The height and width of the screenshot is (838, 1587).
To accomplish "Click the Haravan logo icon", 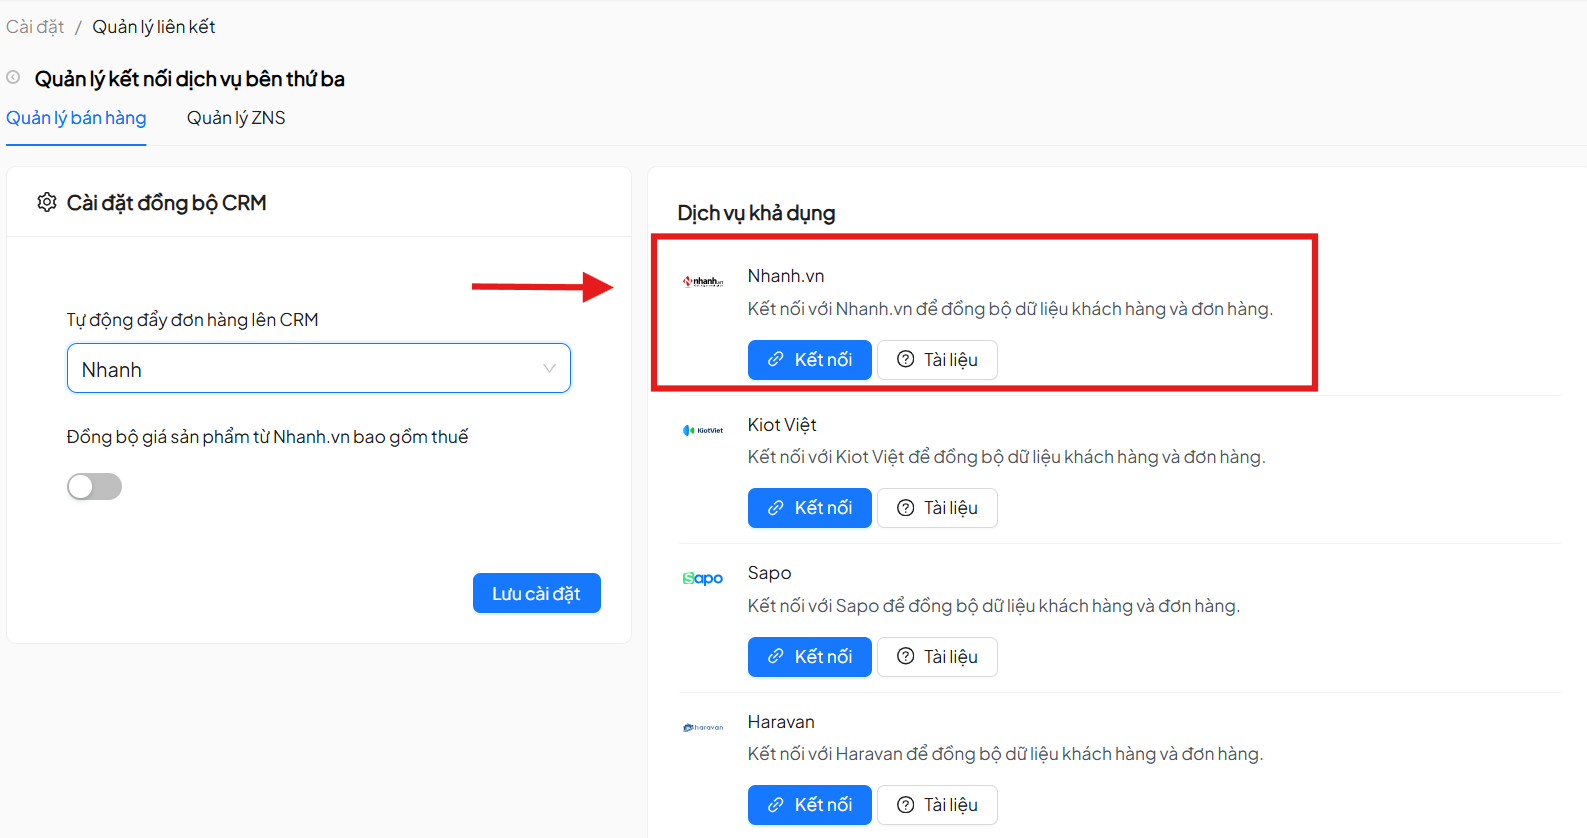I will [x=703, y=727].
